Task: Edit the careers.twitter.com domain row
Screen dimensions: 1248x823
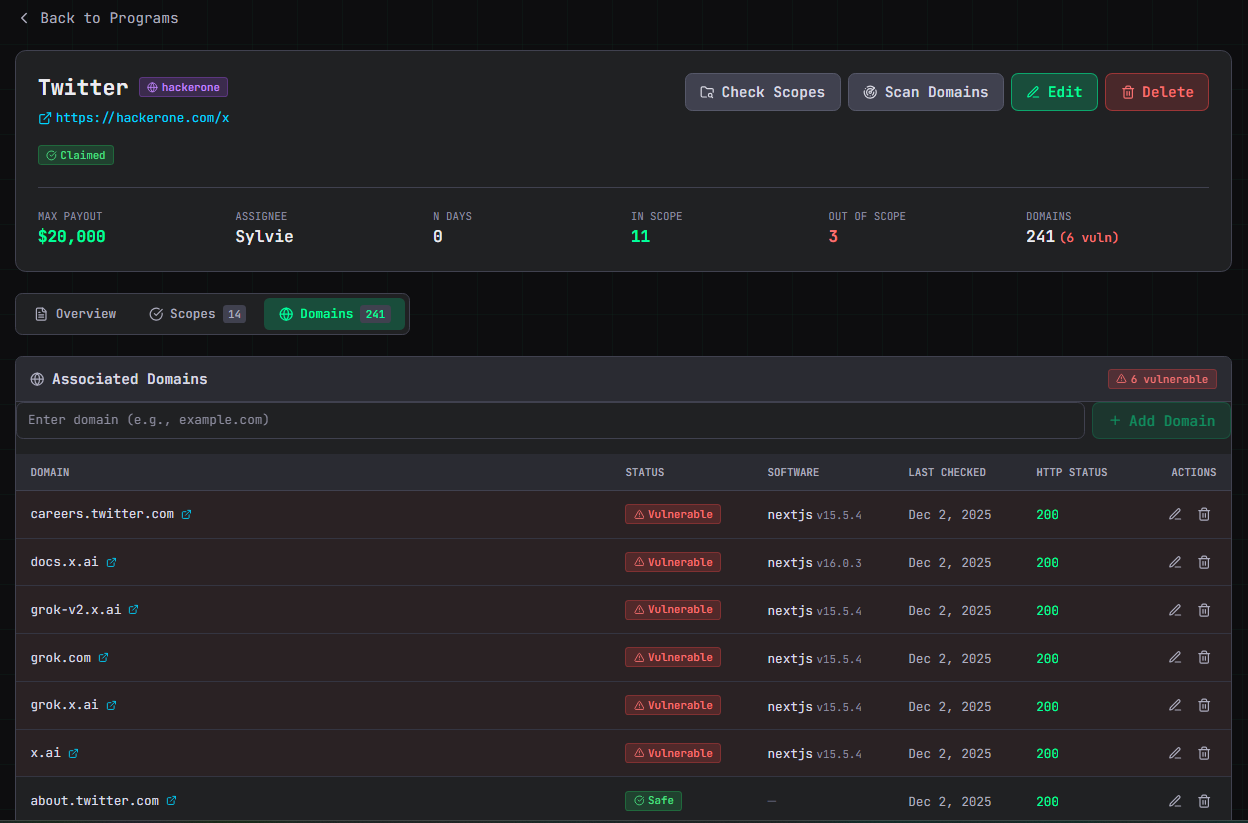Action: [x=1175, y=514]
